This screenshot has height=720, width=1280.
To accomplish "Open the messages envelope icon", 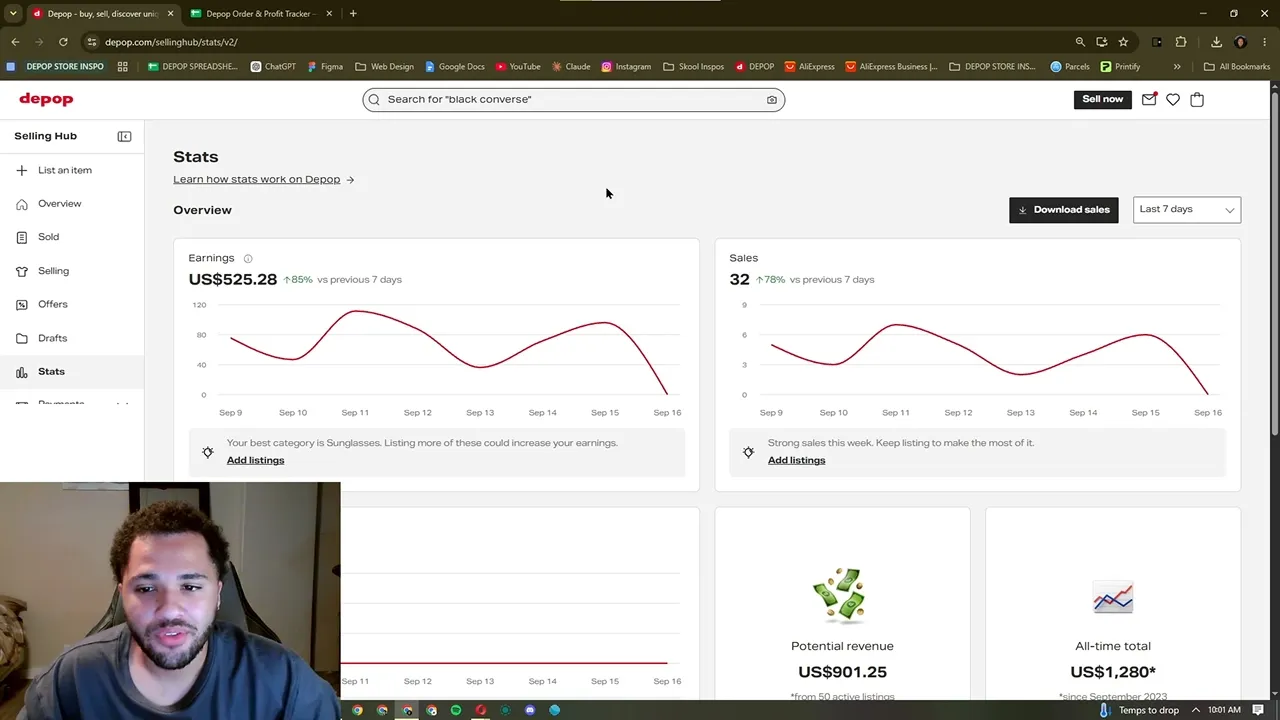I will click(1149, 99).
